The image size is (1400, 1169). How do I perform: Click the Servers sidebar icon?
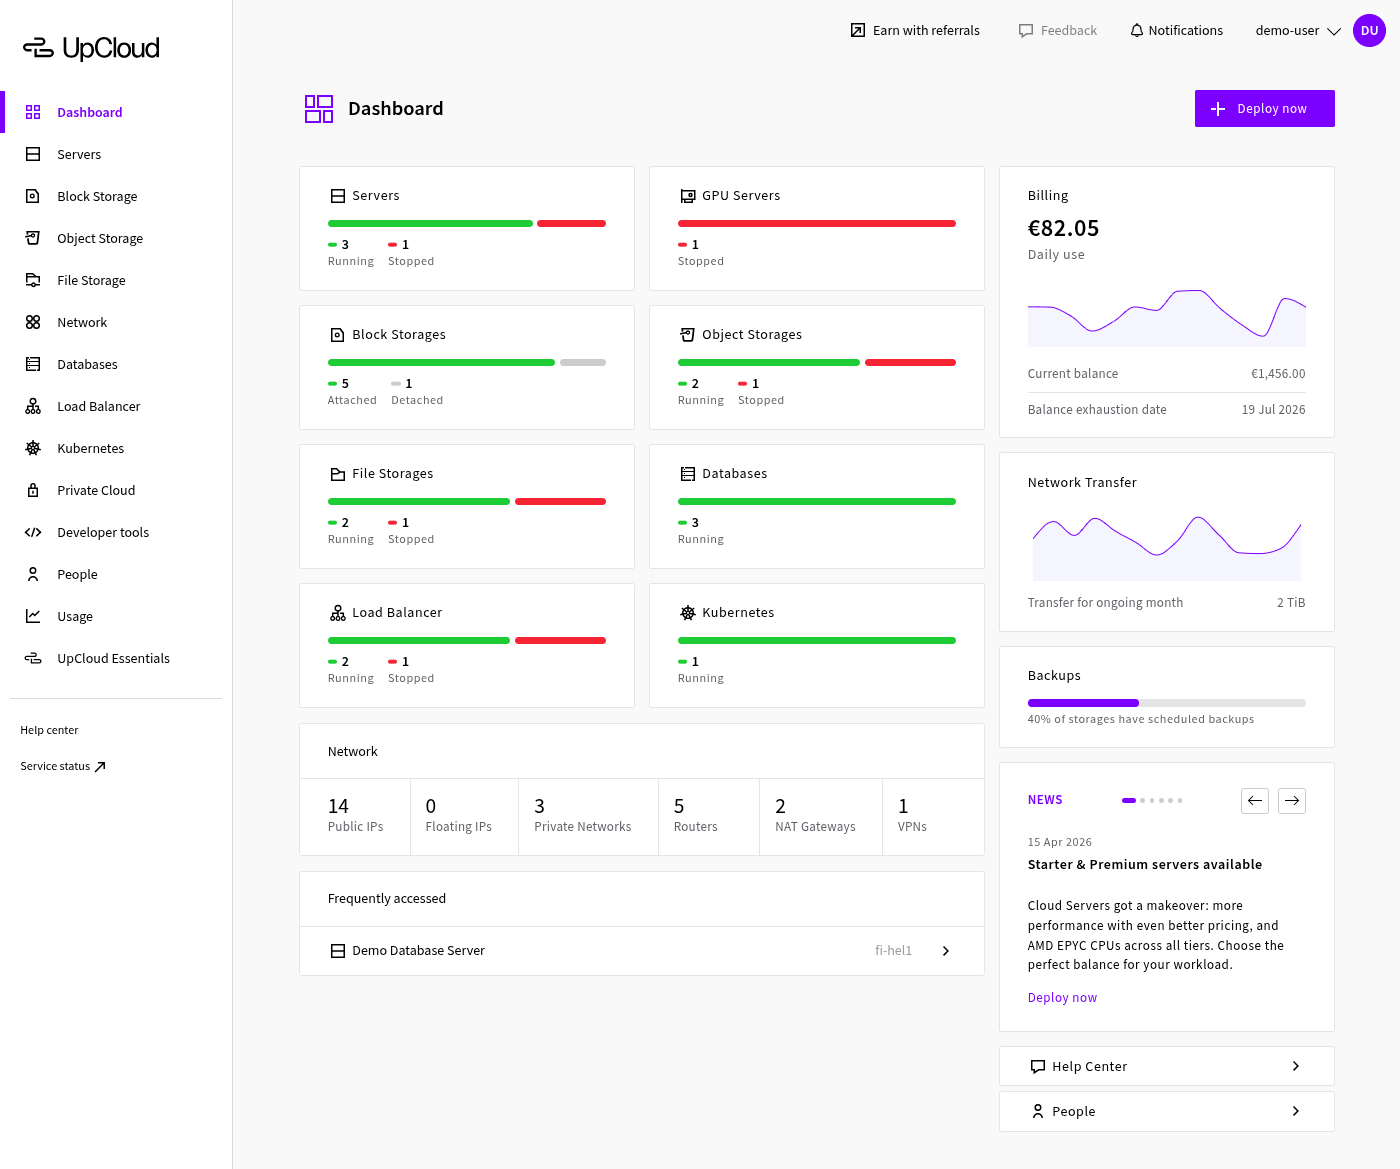tap(33, 154)
